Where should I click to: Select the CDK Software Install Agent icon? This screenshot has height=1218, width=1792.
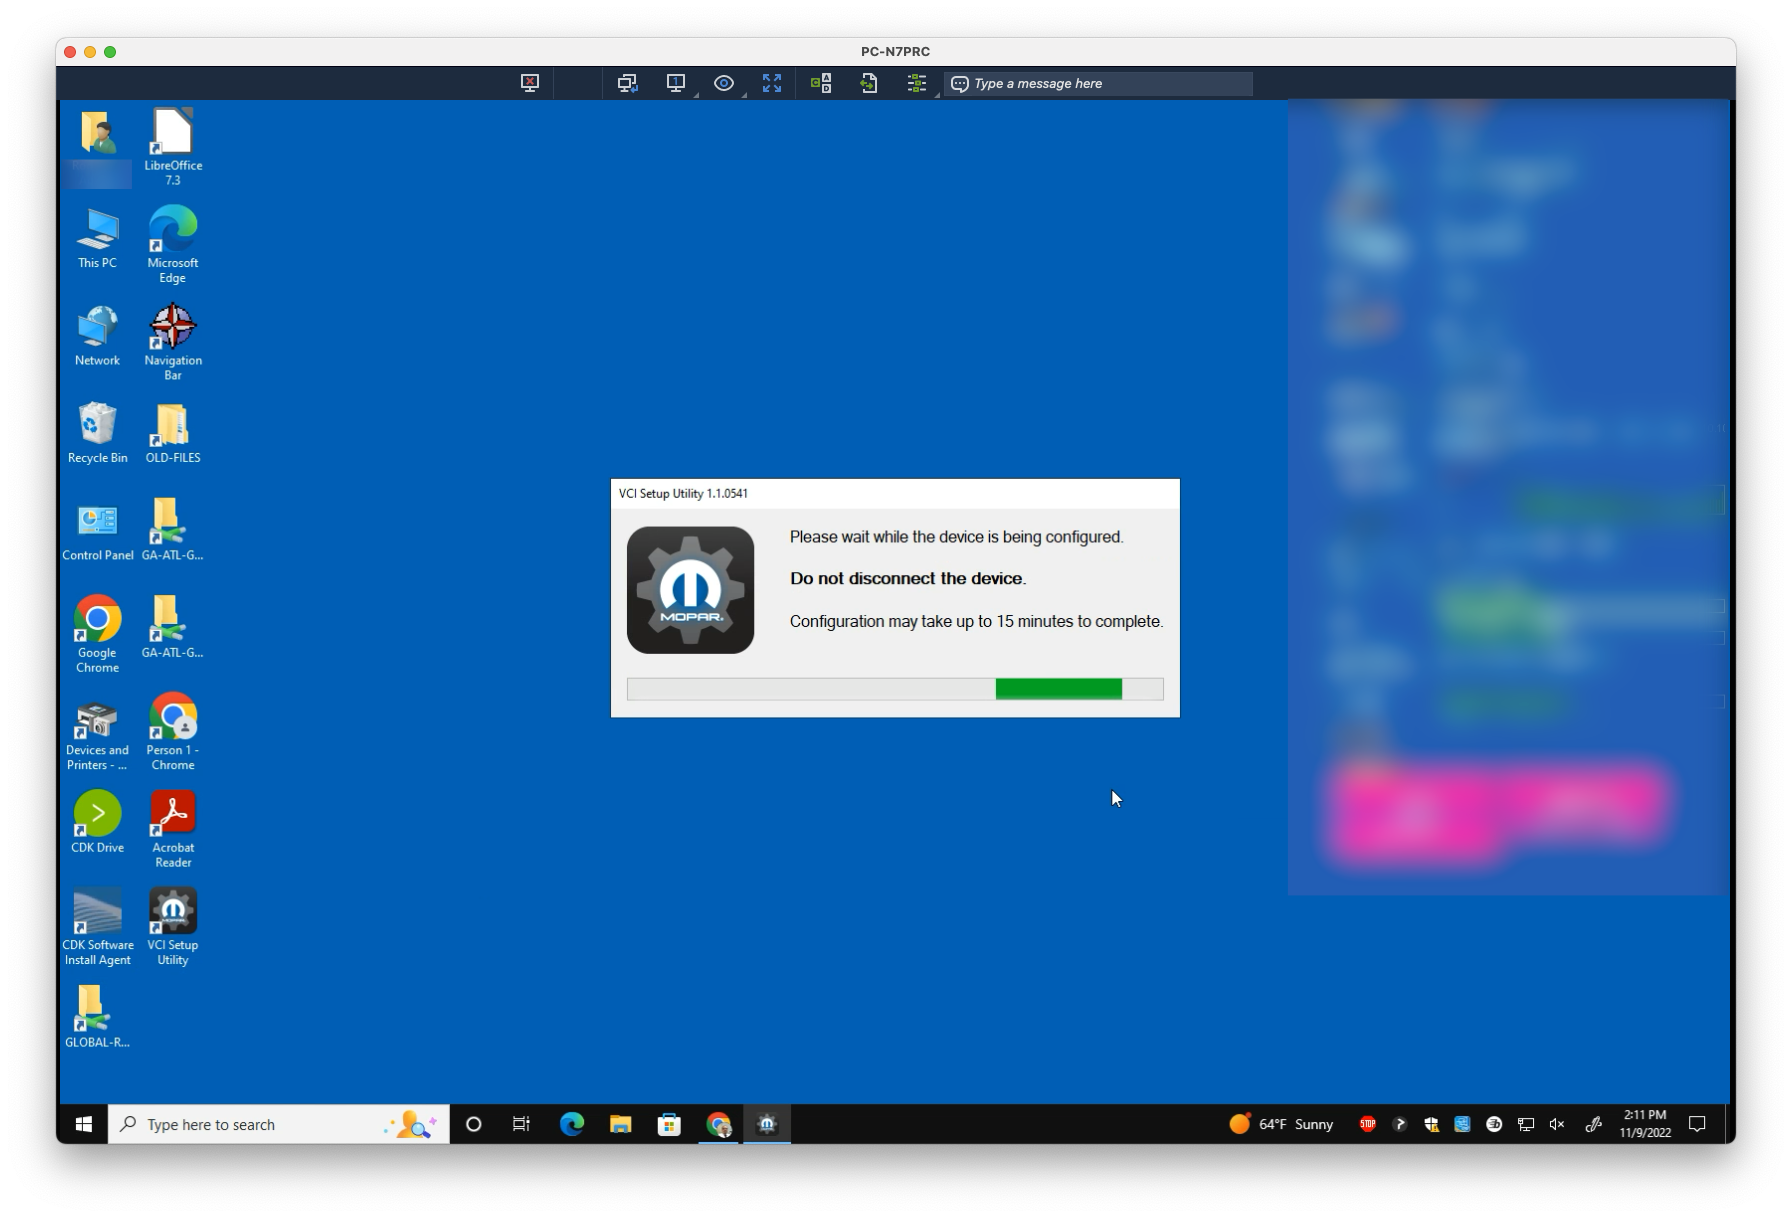(97, 927)
